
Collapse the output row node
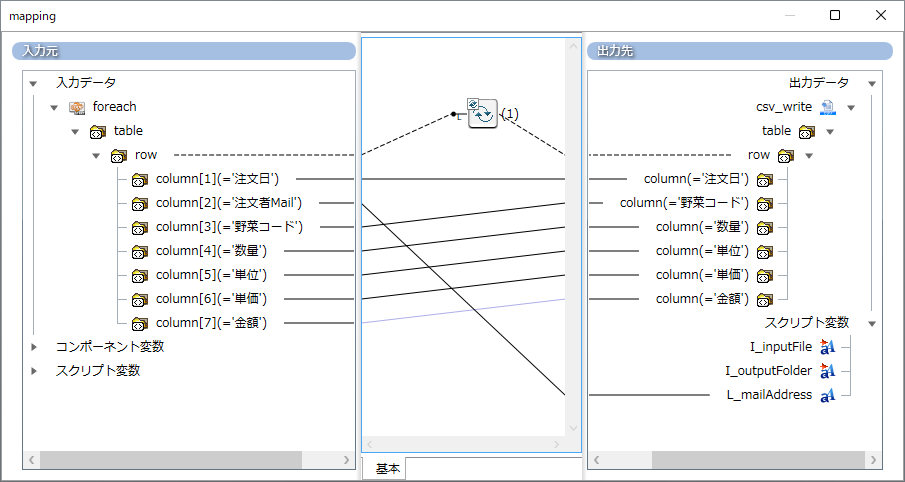809,156
